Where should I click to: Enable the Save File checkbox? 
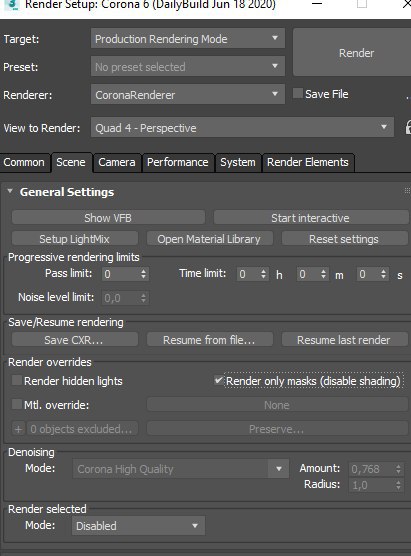click(x=298, y=94)
